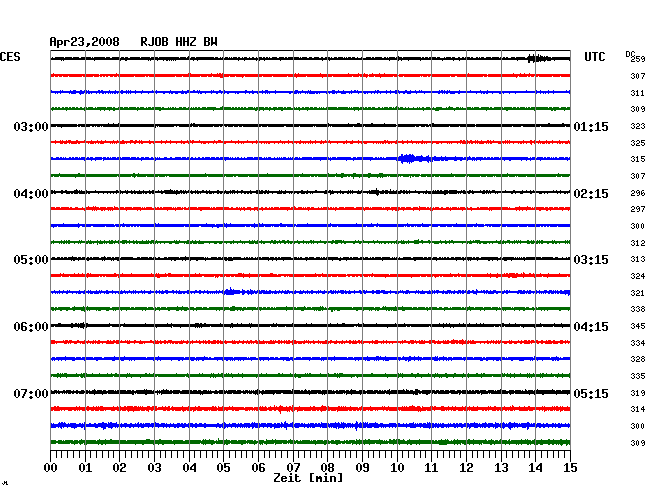
Task: Select the 04:00 local time label
Action: tap(31, 194)
